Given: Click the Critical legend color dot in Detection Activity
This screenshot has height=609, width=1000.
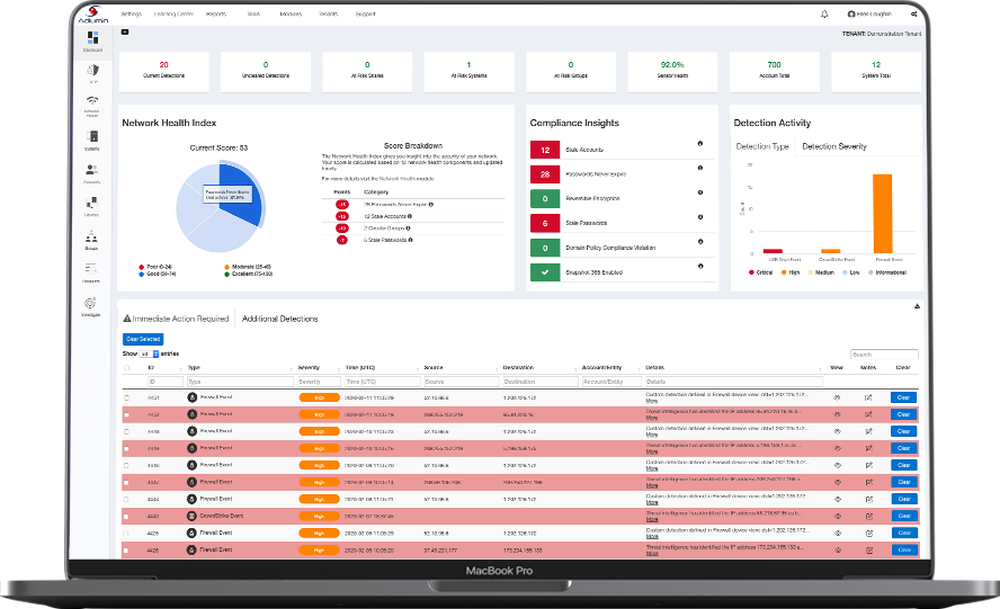Looking at the screenshot, I should click(750, 272).
